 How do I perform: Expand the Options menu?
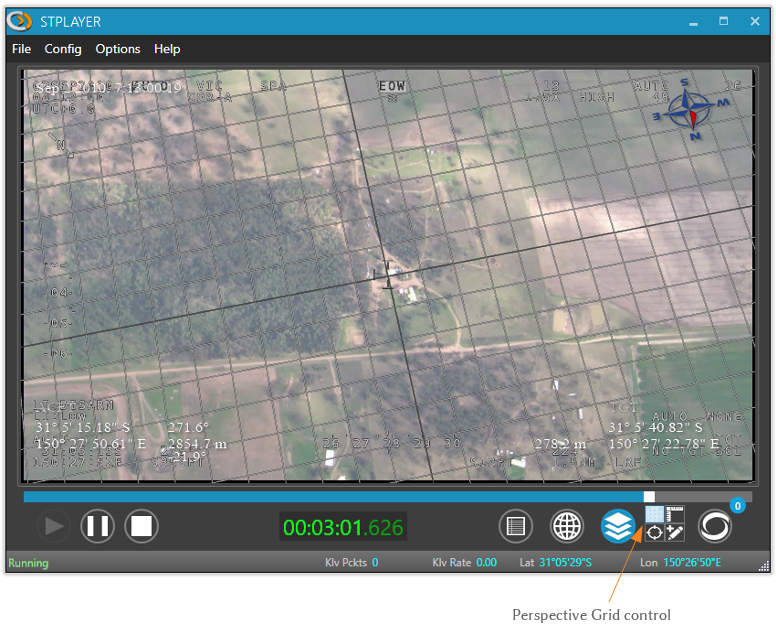click(118, 49)
